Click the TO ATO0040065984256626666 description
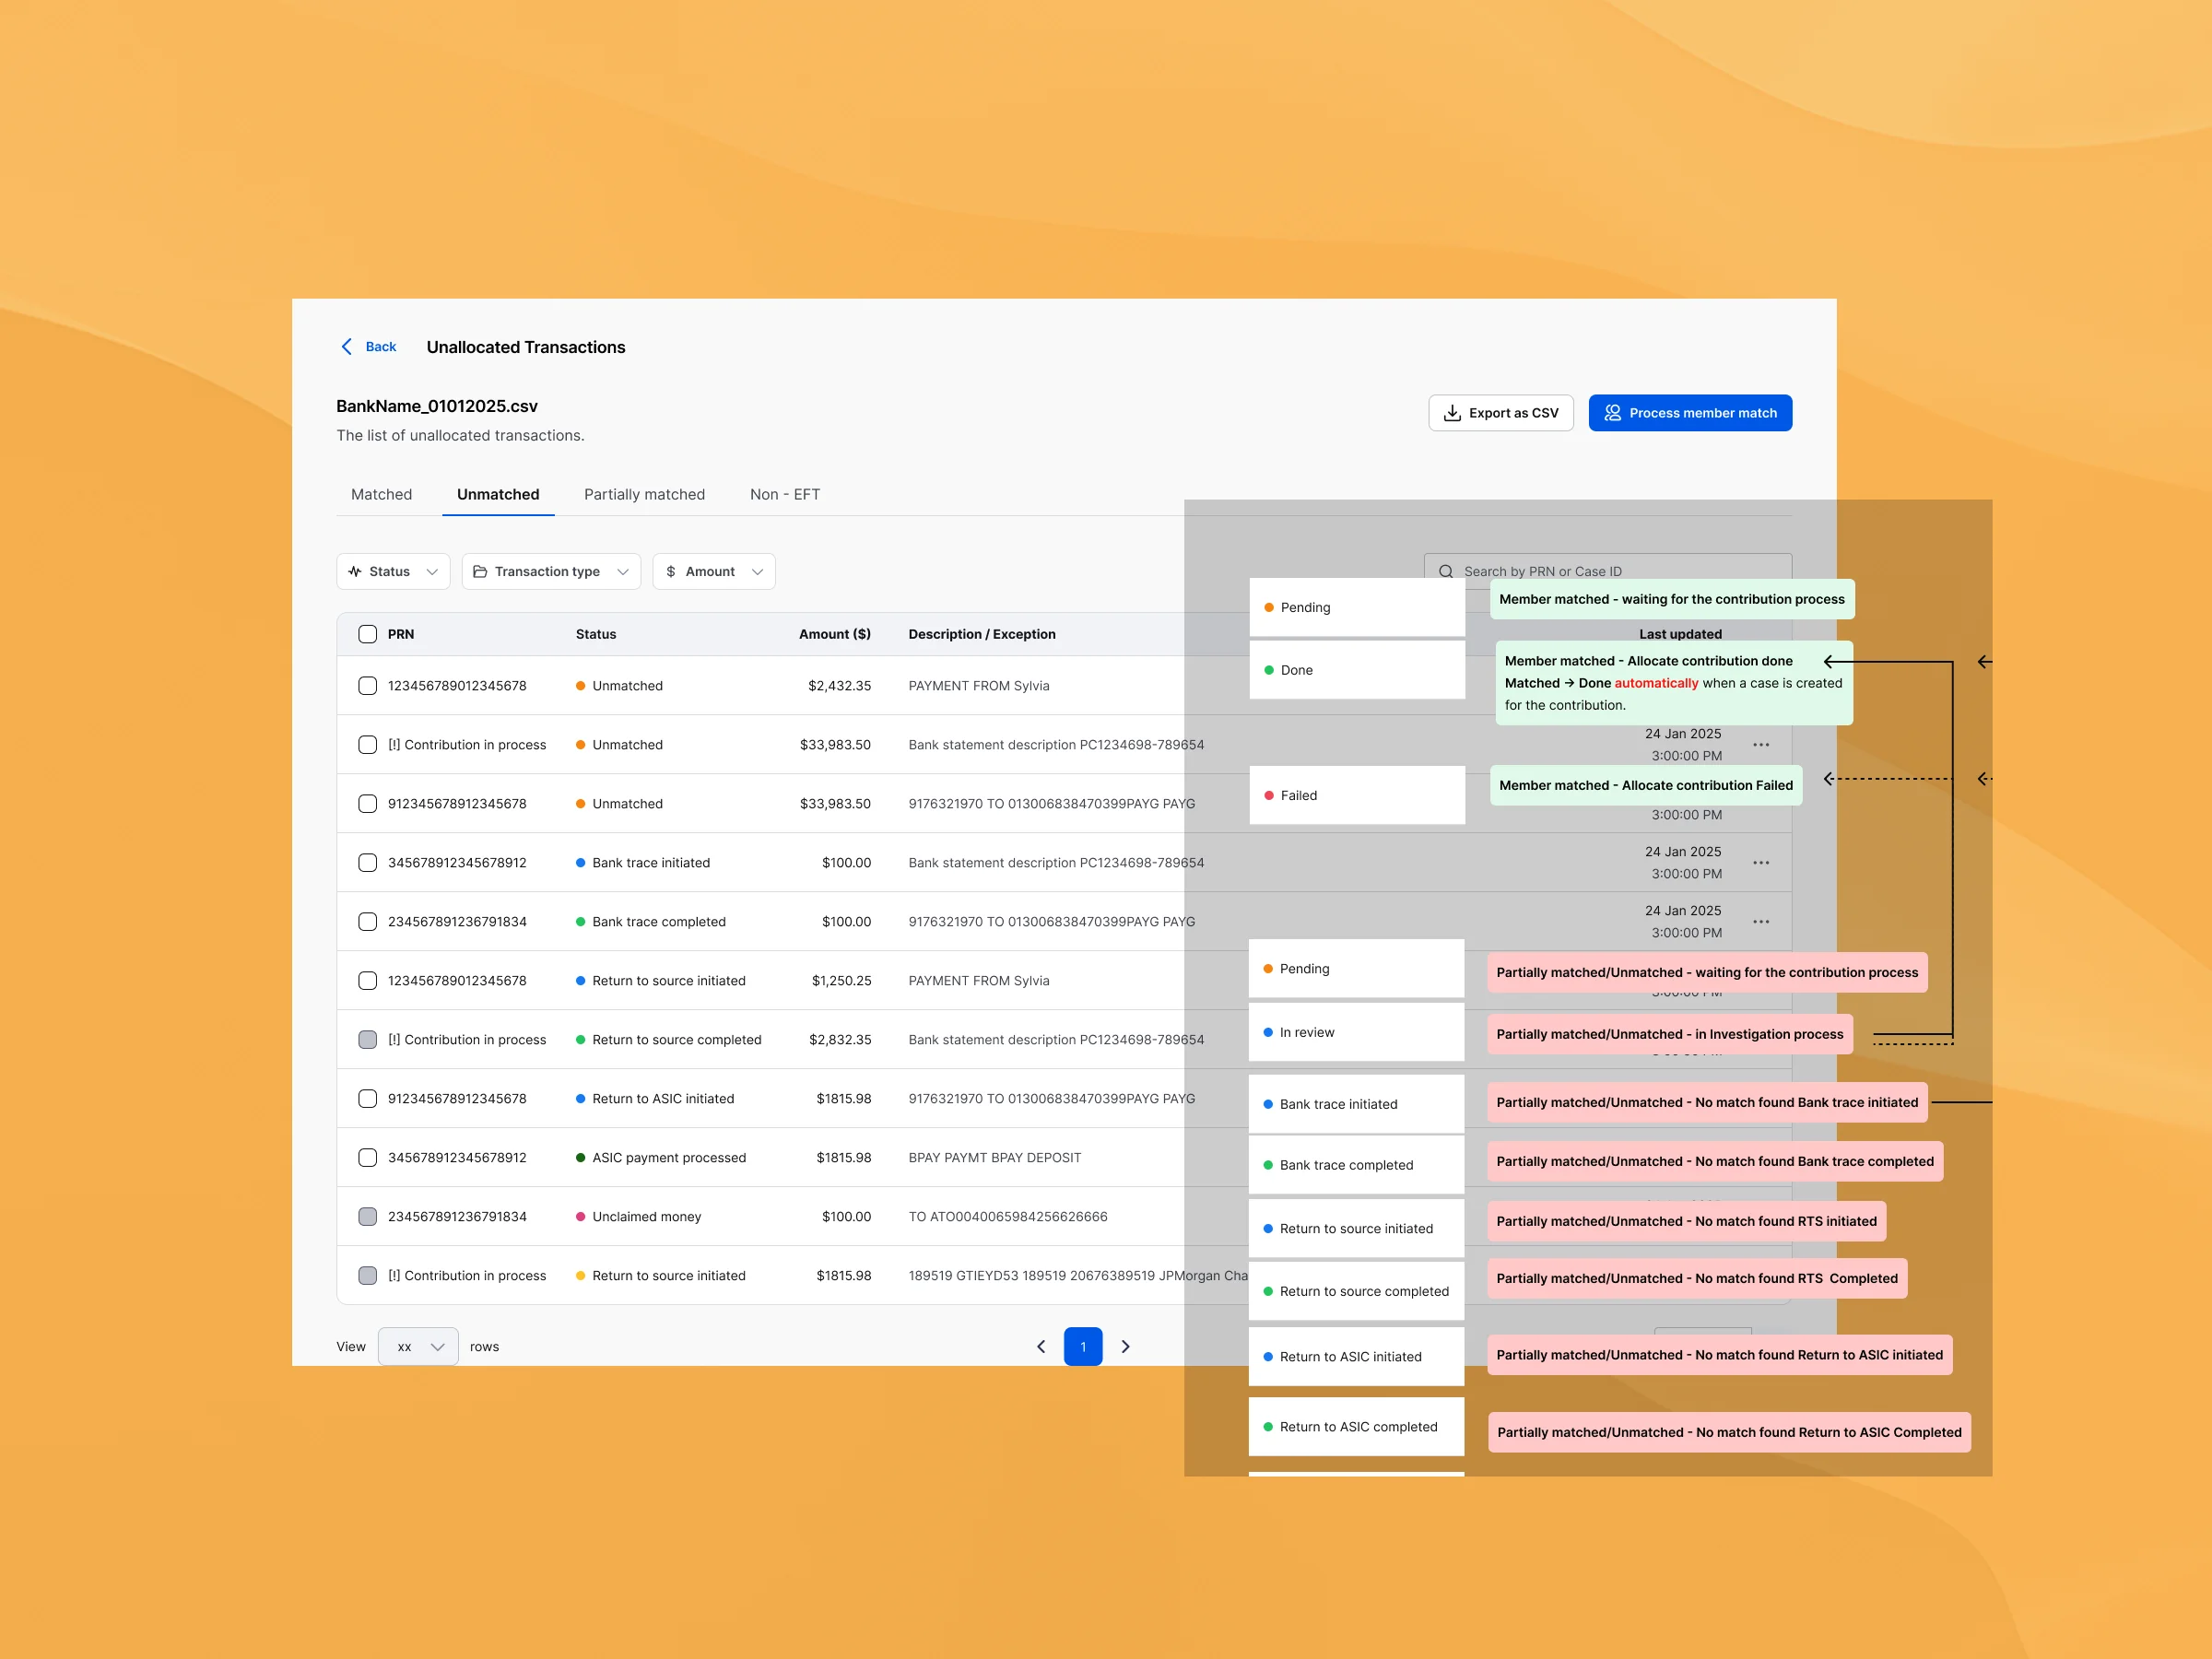This screenshot has height=1659, width=2212. [1008, 1217]
